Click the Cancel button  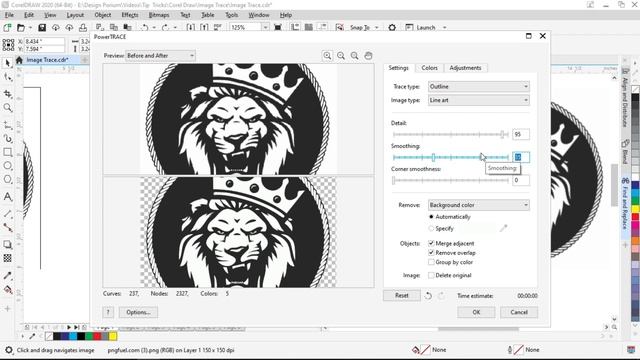[519, 312]
